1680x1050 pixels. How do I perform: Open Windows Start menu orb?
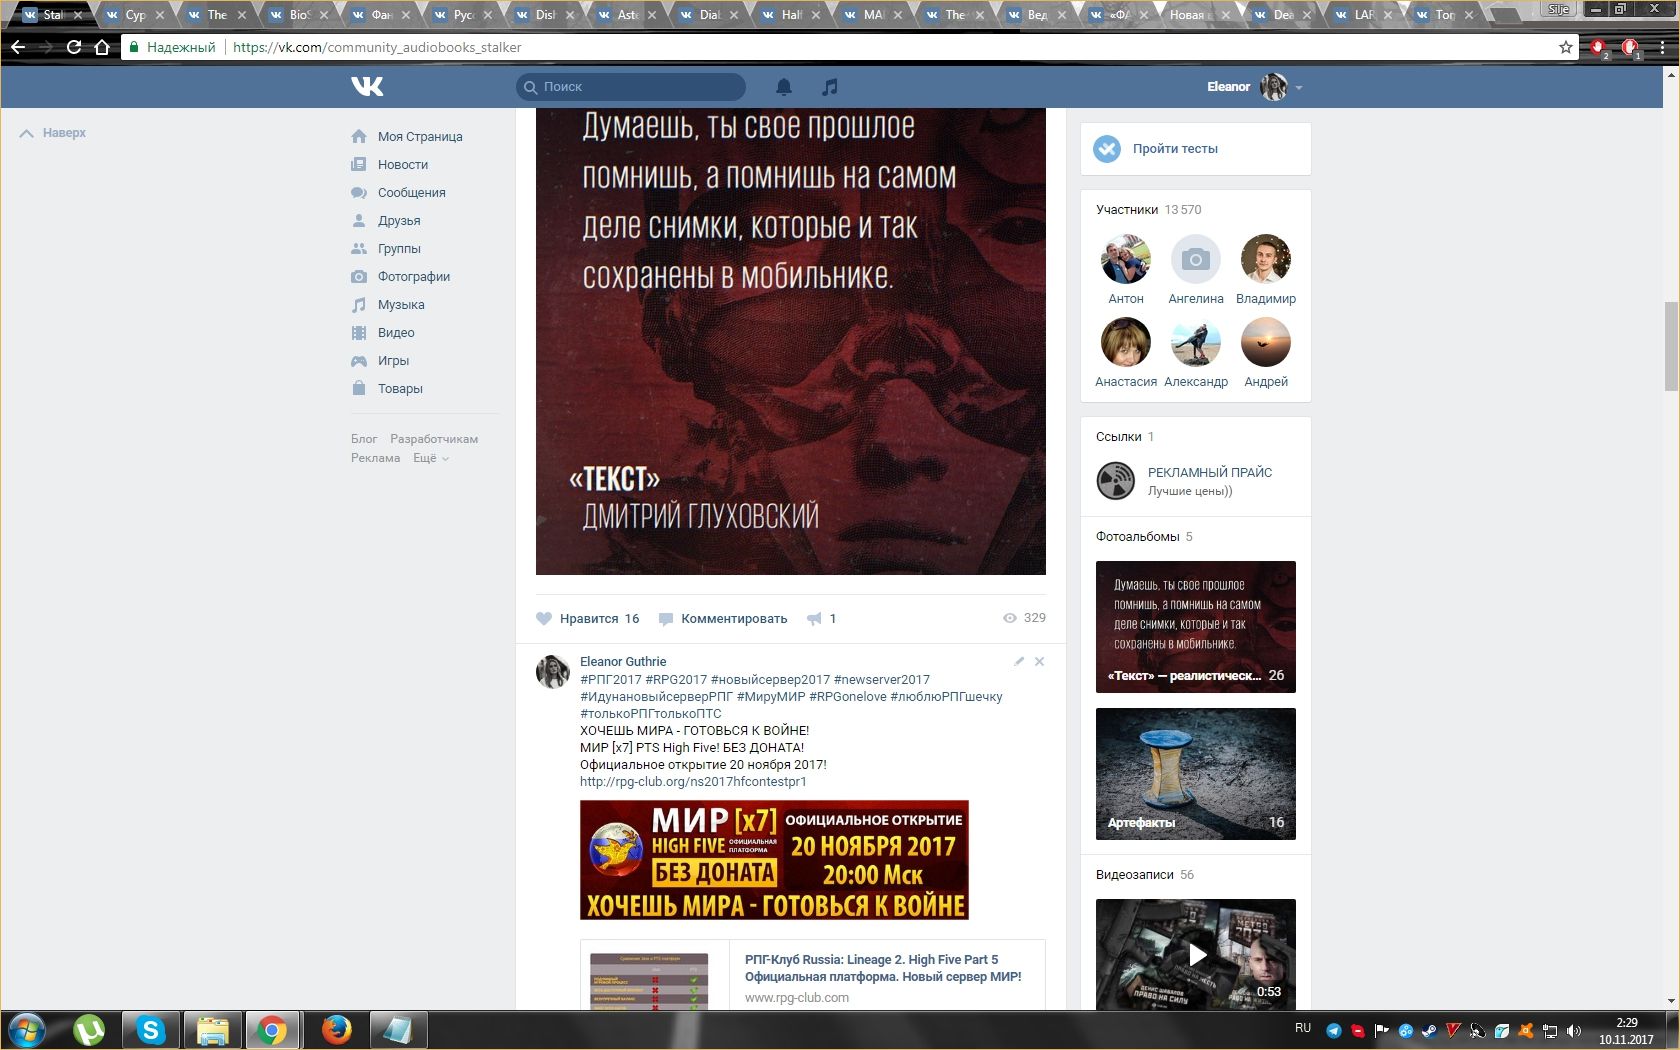27,1030
